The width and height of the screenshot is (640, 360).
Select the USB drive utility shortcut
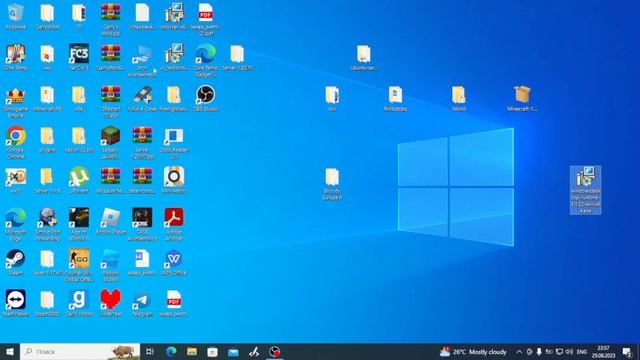(142, 98)
